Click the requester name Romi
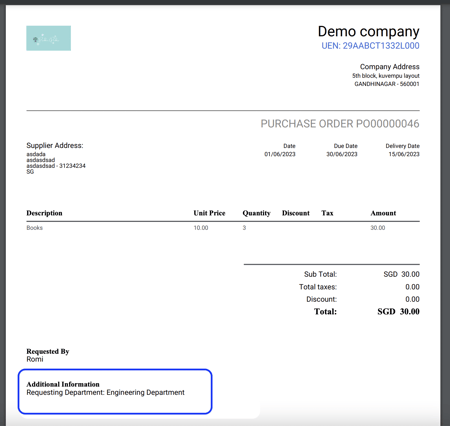The width and height of the screenshot is (450, 426). point(35,359)
